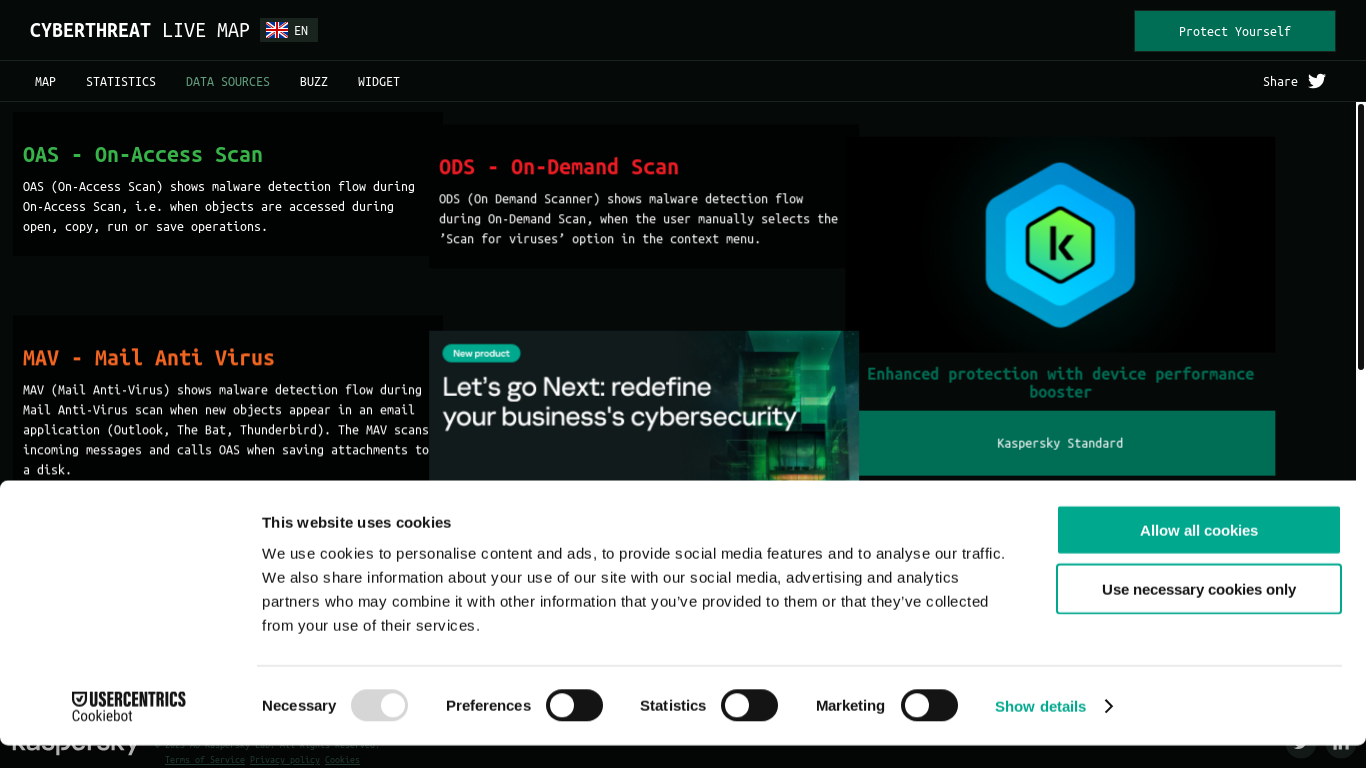This screenshot has height=768, width=1366.
Task: Open the MAP navigation tab
Action: click(45, 82)
